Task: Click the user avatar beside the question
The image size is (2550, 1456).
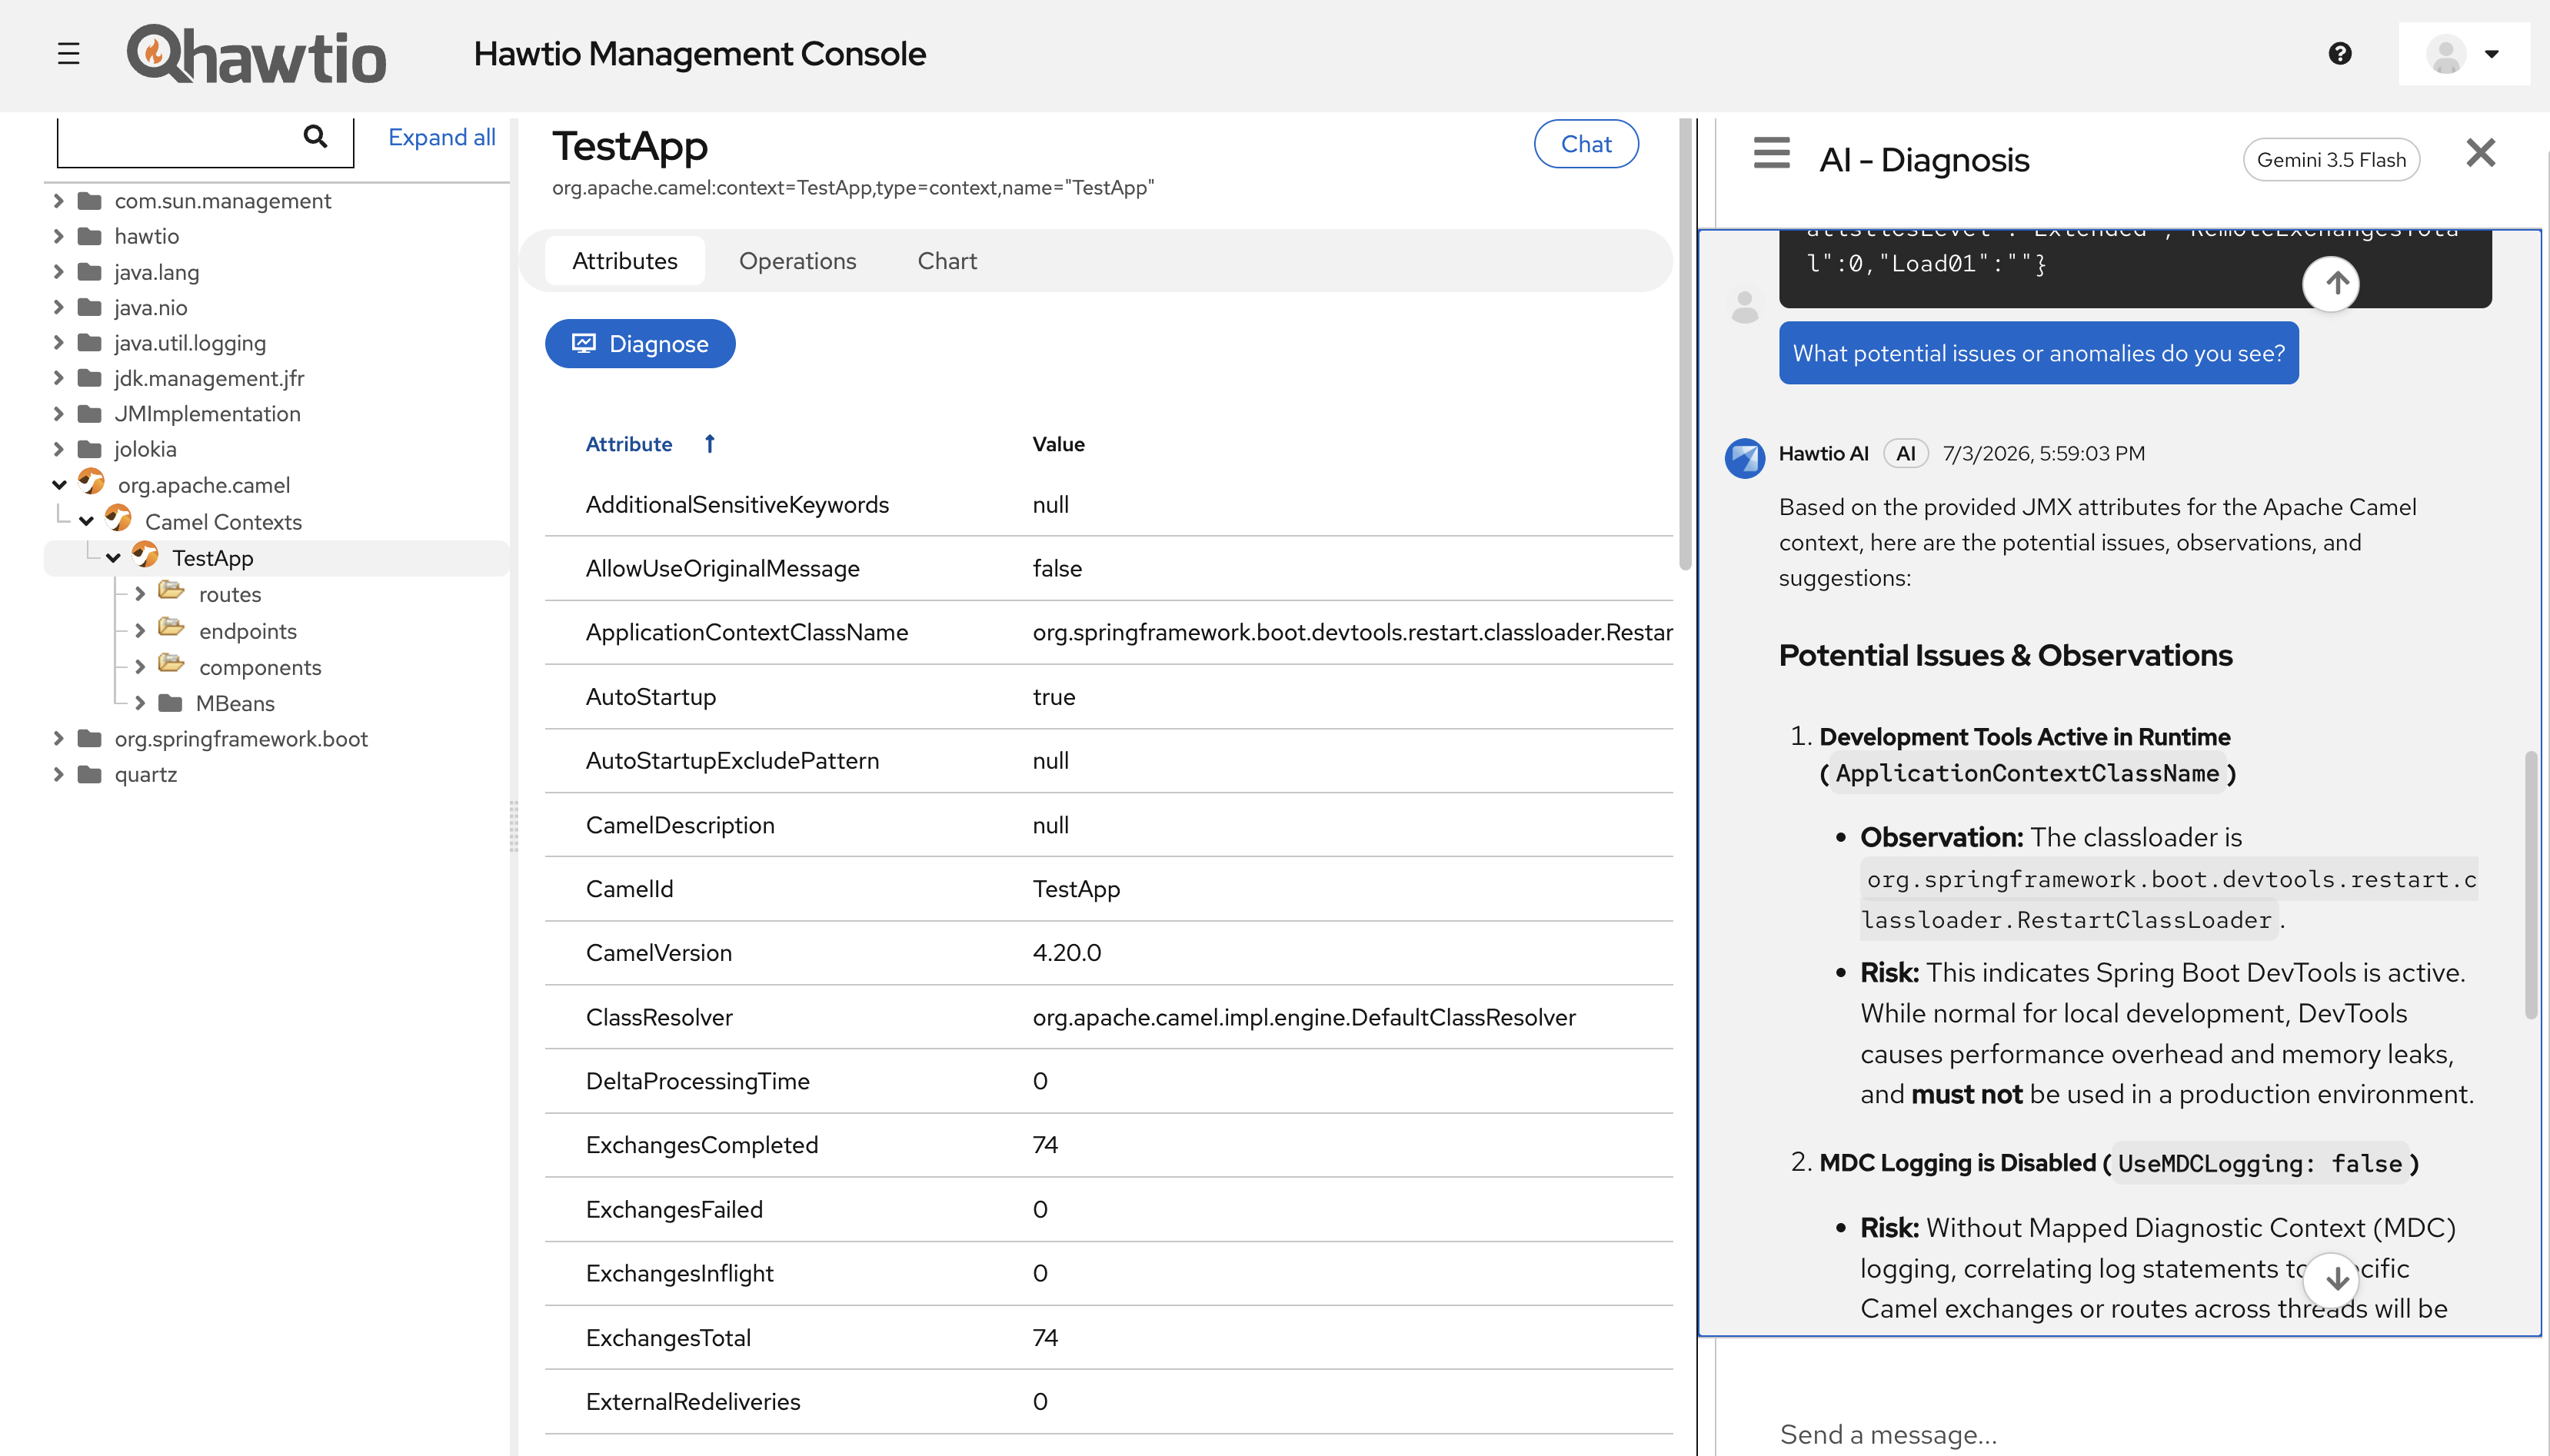Action: click(1744, 307)
